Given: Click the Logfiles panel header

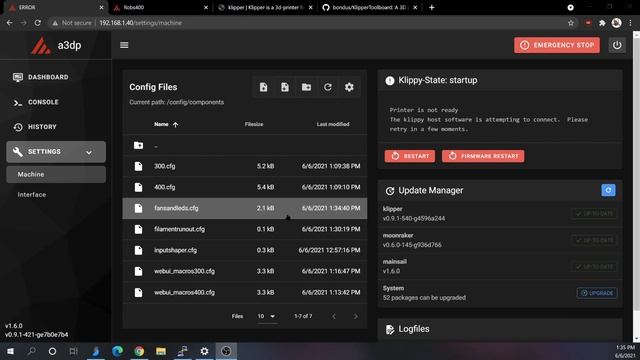Looking at the screenshot, I should [x=500, y=329].
